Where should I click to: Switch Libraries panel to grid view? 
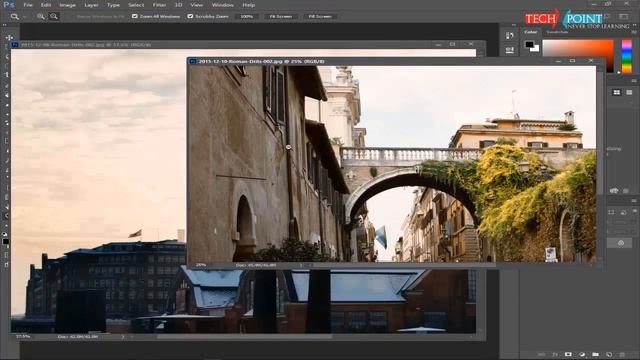tap(617, 92)
